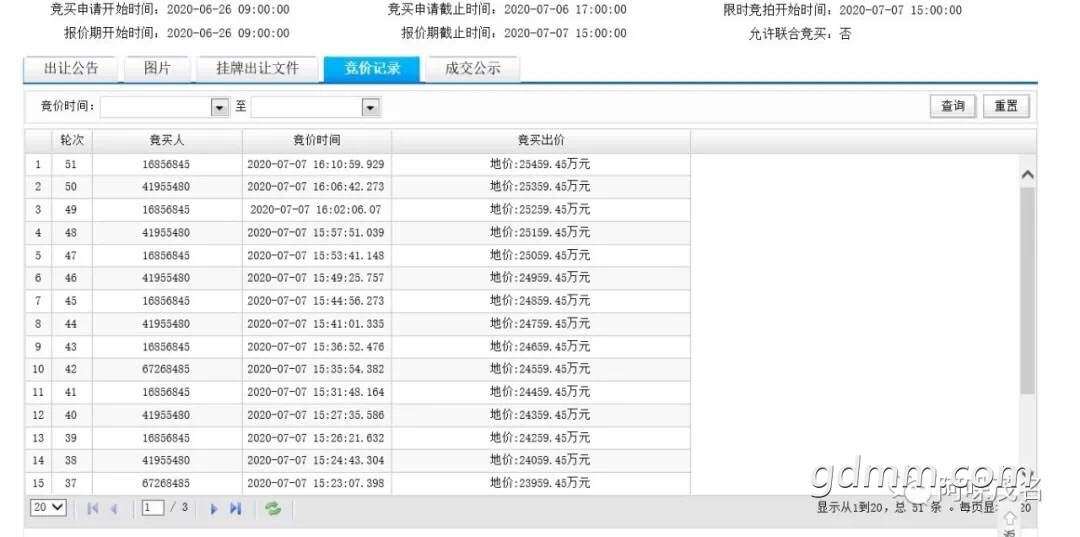Click round number 51 cell
The width and height of the screenshot is (1080, 537).
[71, 165]
